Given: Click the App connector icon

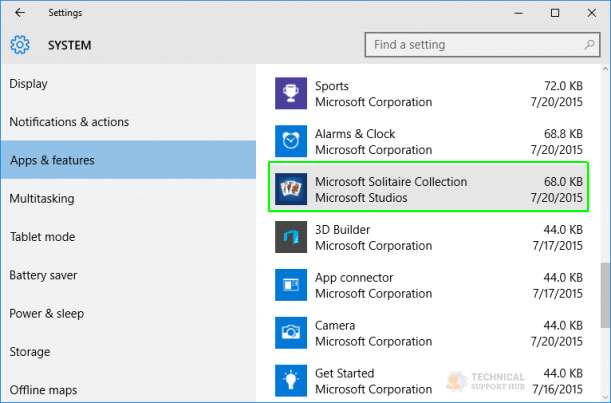Looking at the screenshot, I should click(x=291, y=285).
